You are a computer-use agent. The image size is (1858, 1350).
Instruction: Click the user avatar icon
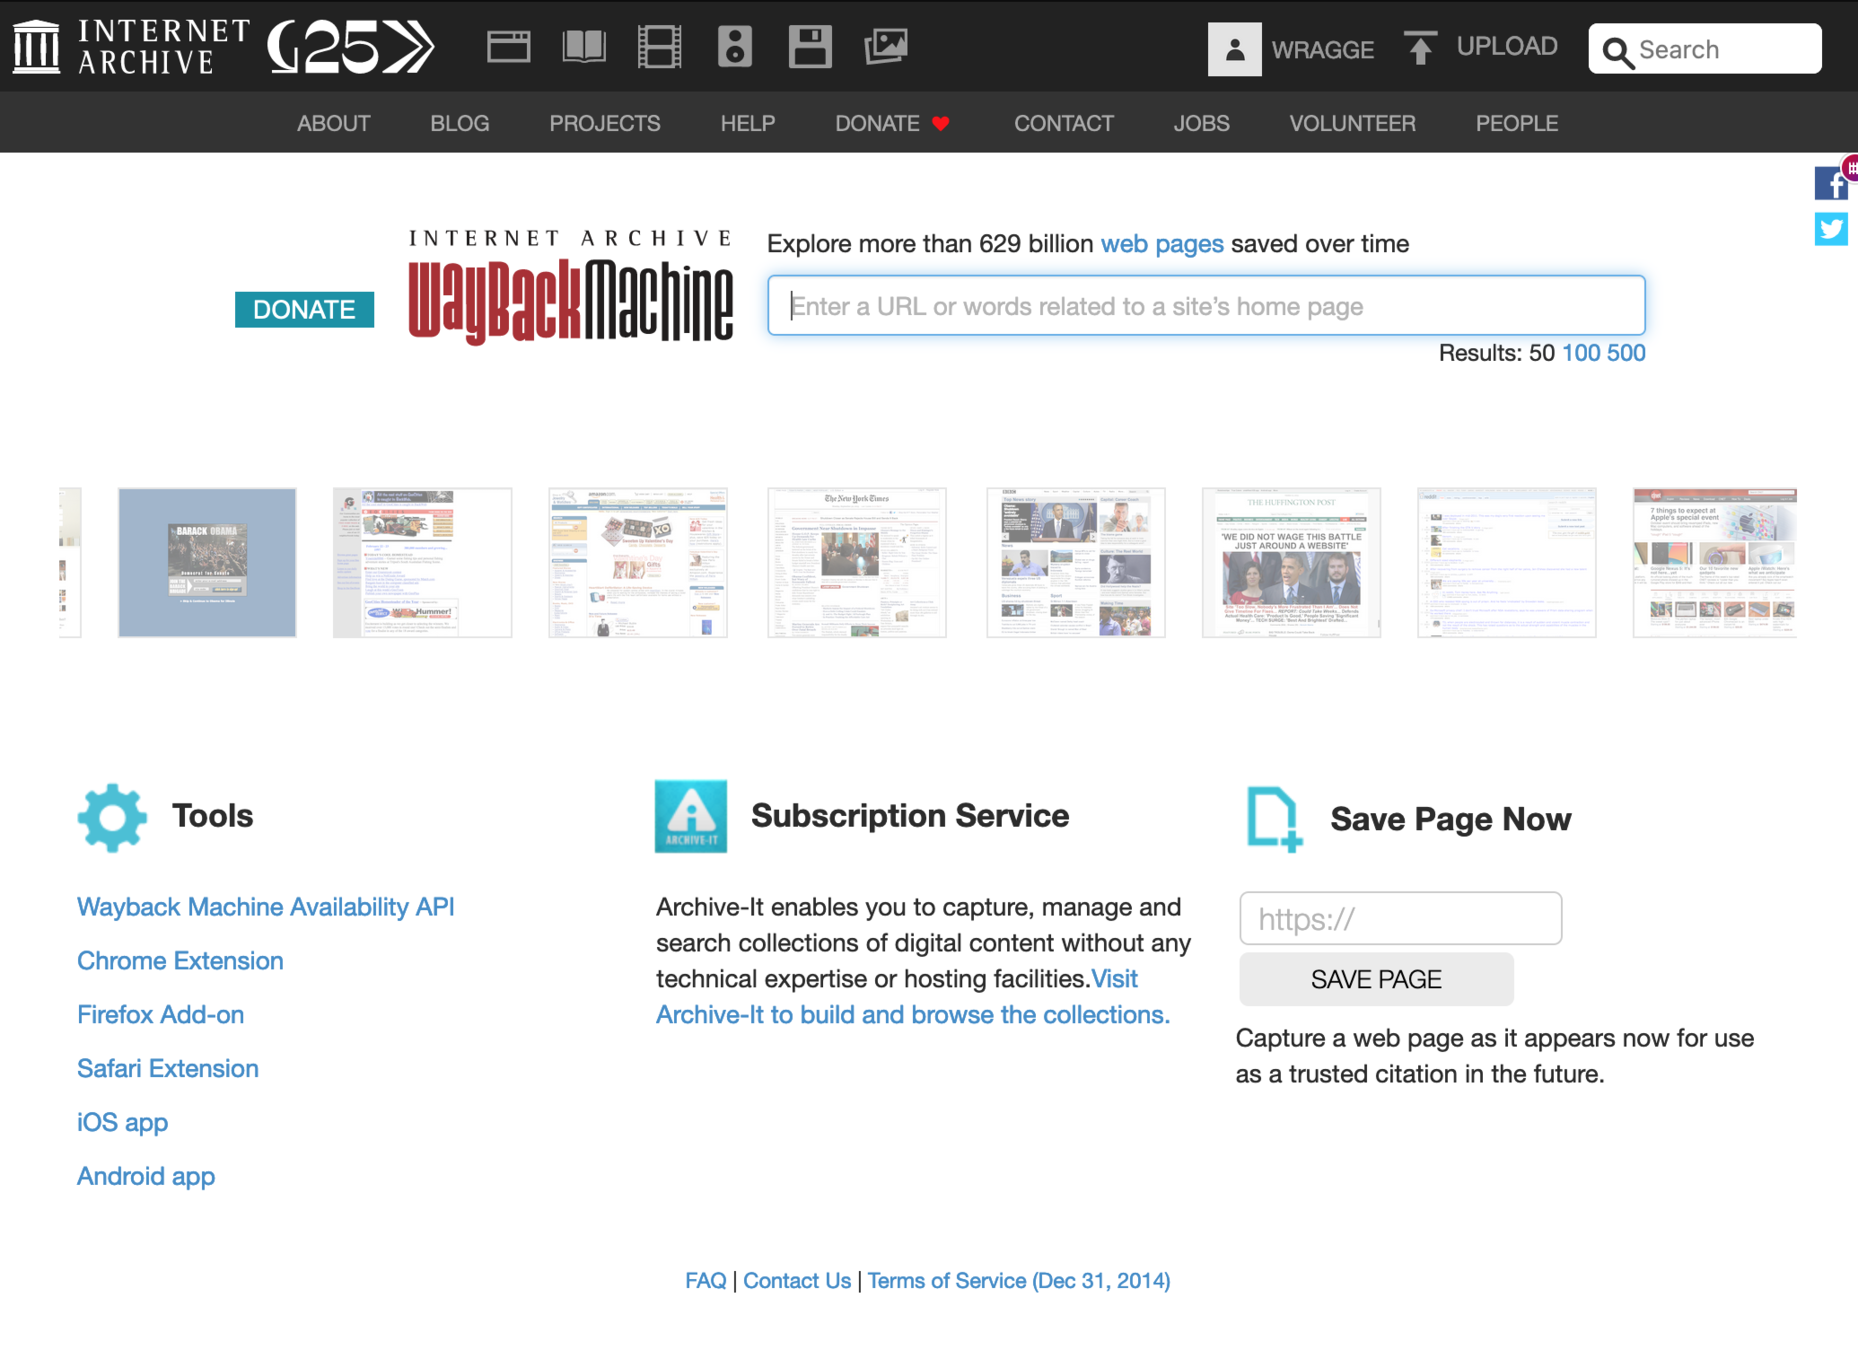click(x=1234, y=49)
